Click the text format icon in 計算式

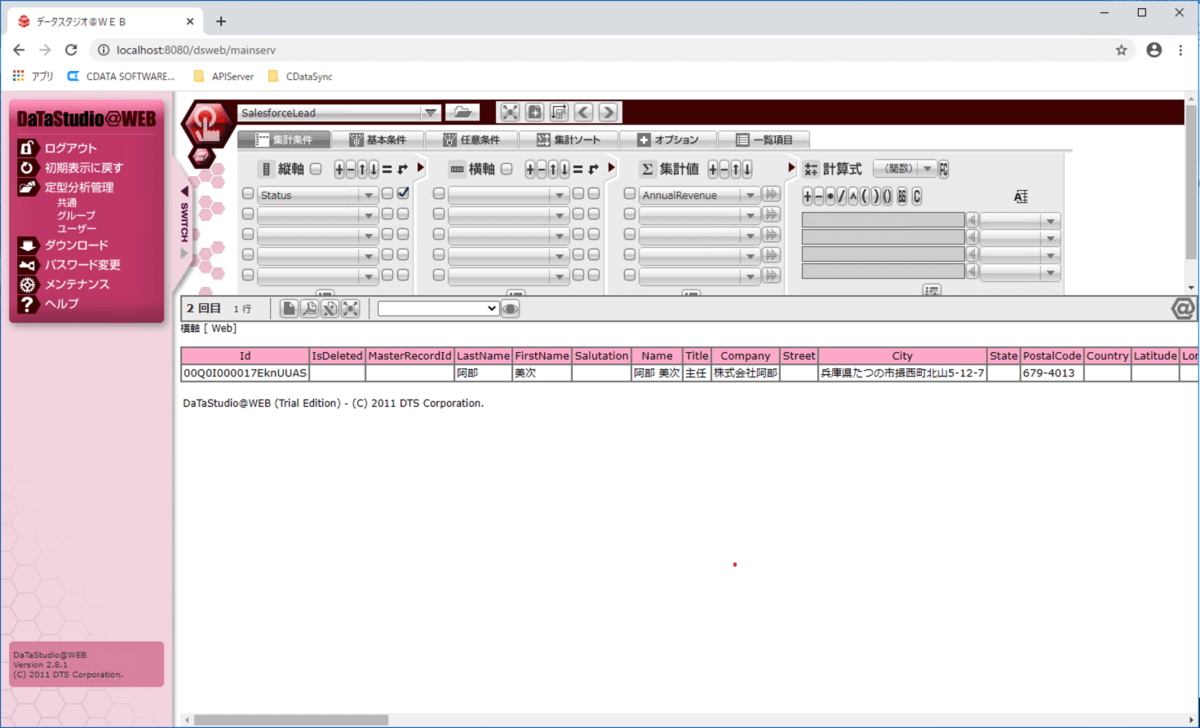[1020, 196]
